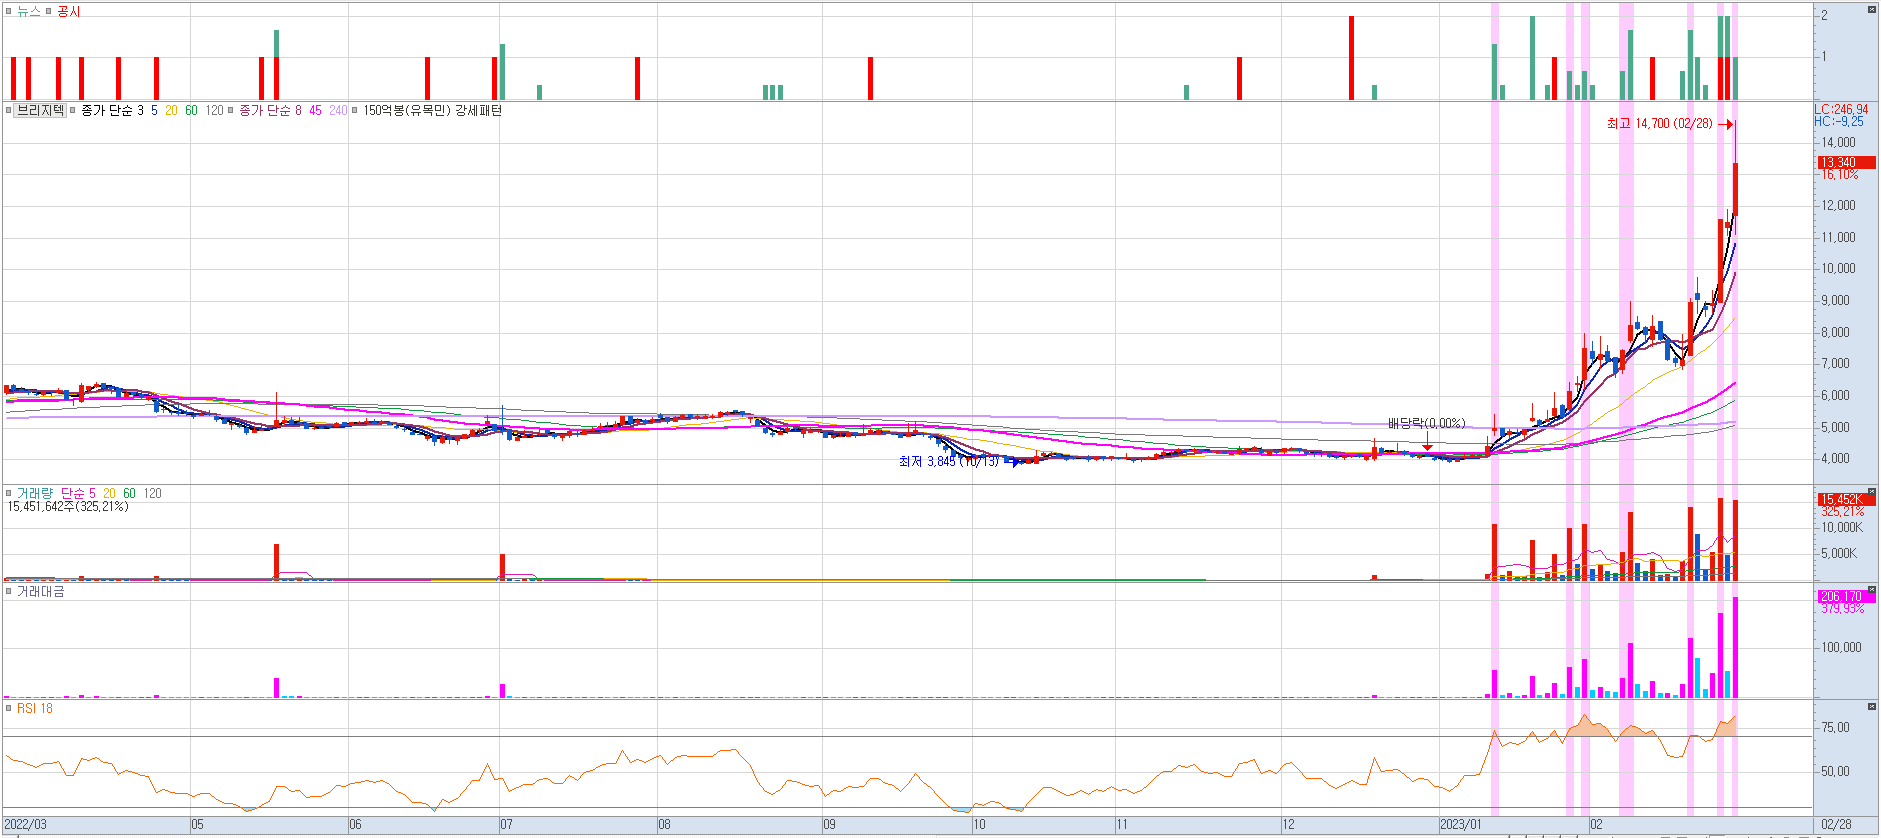
Task: Click the green 60 moving average label on the price chart
Action: coord(191,111)
